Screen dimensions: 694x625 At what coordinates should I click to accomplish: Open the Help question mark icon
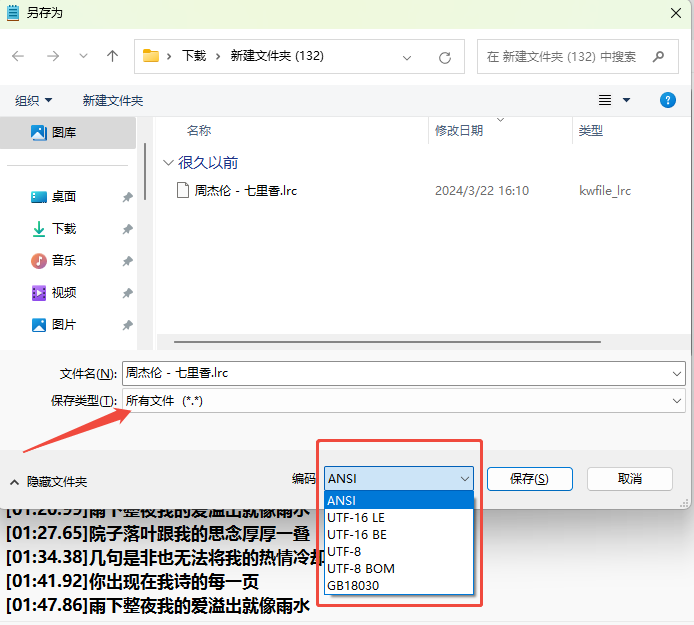(668, 100)
